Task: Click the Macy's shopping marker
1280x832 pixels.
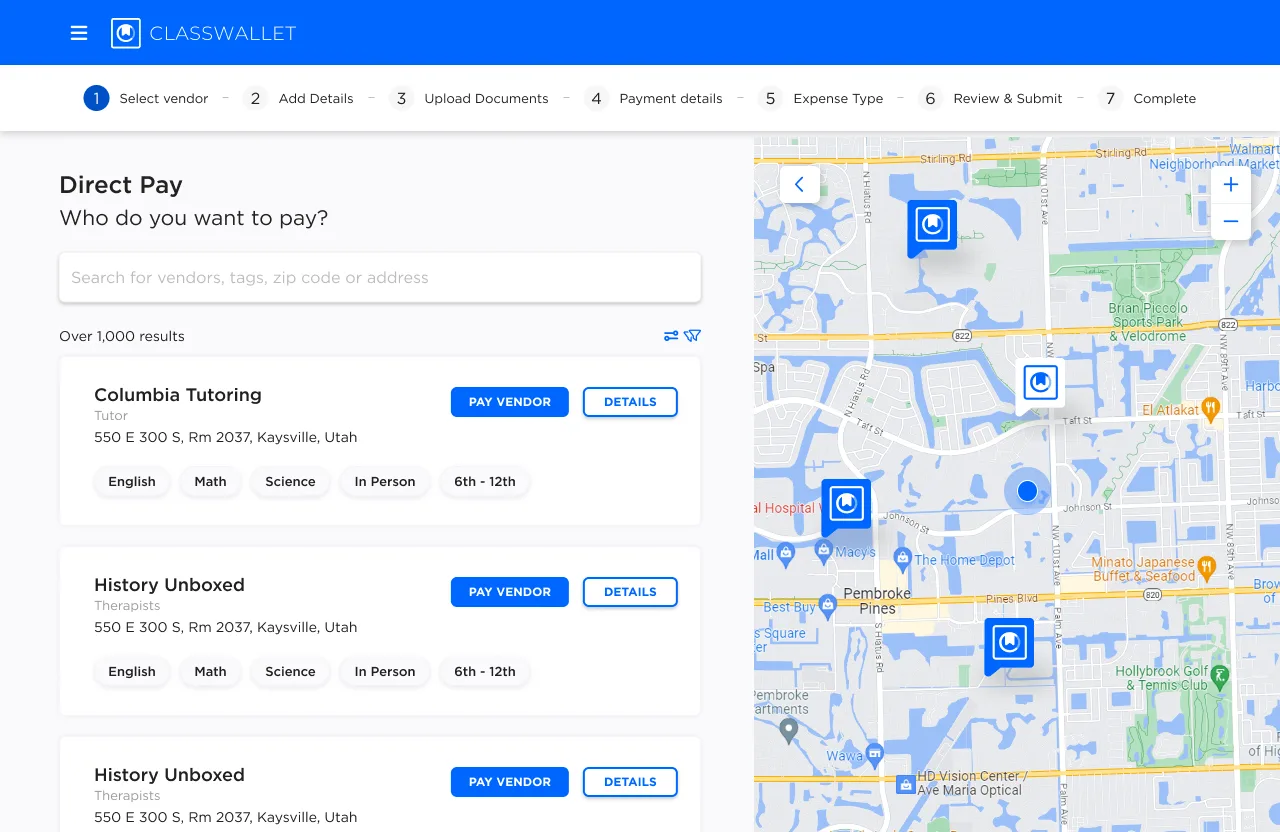Action: 823,549
